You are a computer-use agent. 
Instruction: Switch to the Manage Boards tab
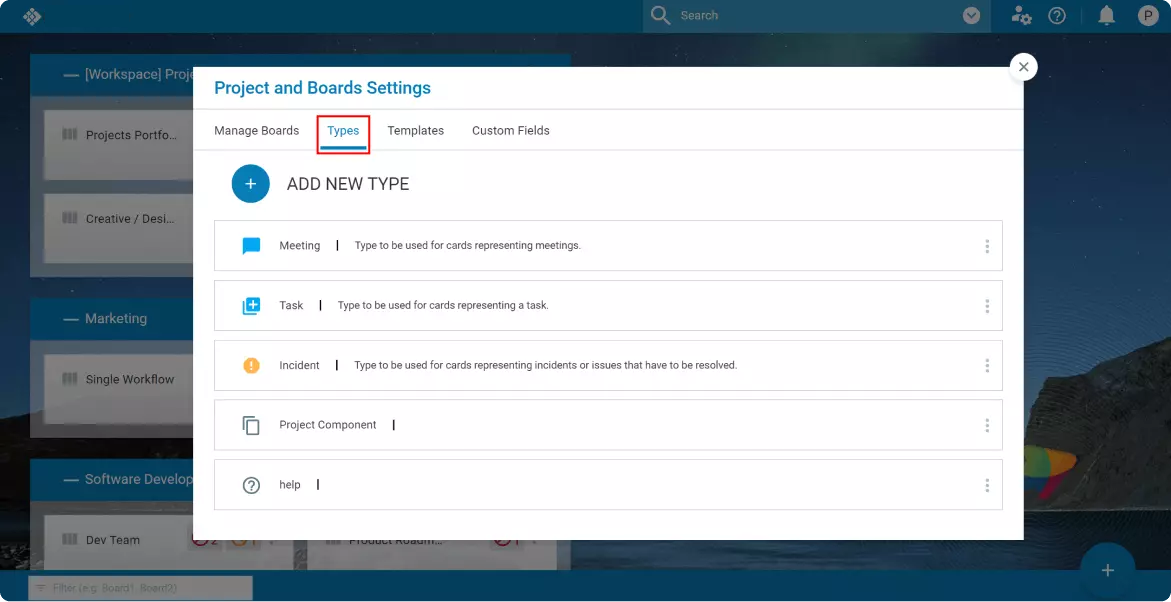tap(256, 131)
